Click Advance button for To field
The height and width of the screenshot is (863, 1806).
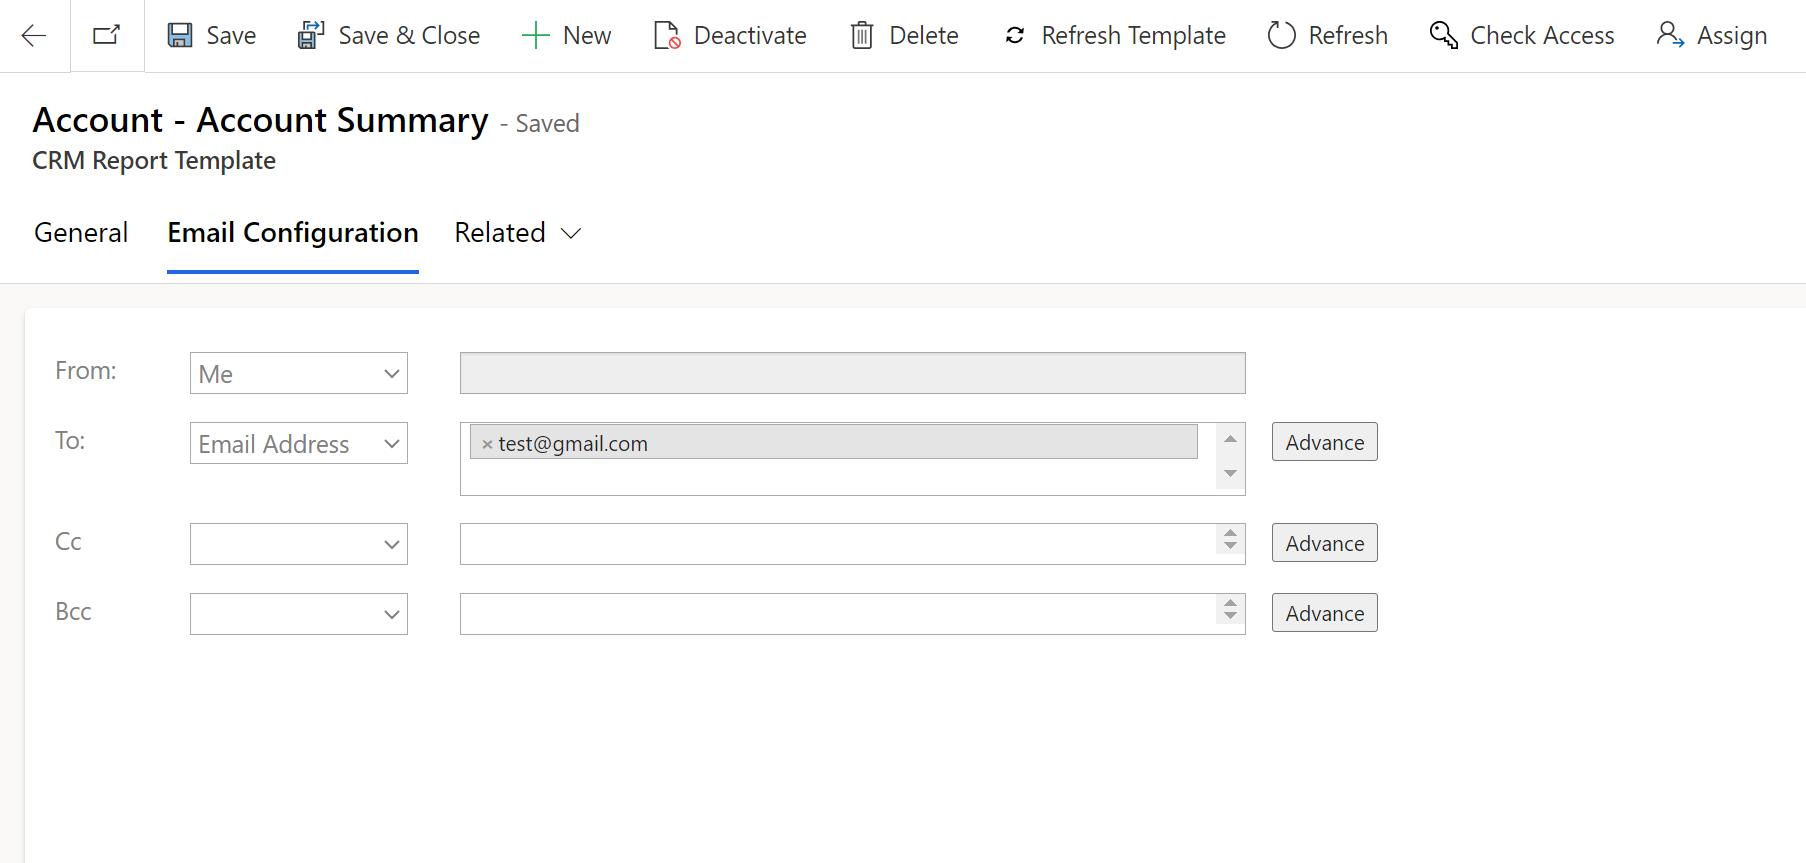tap(1324, 442)
